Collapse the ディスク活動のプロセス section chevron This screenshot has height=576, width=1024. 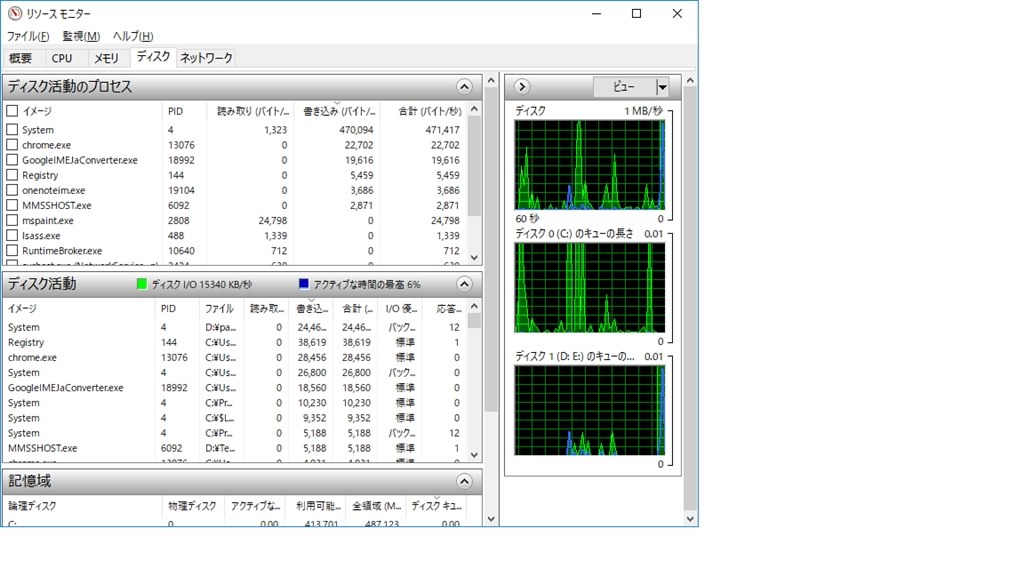(464, 87)
